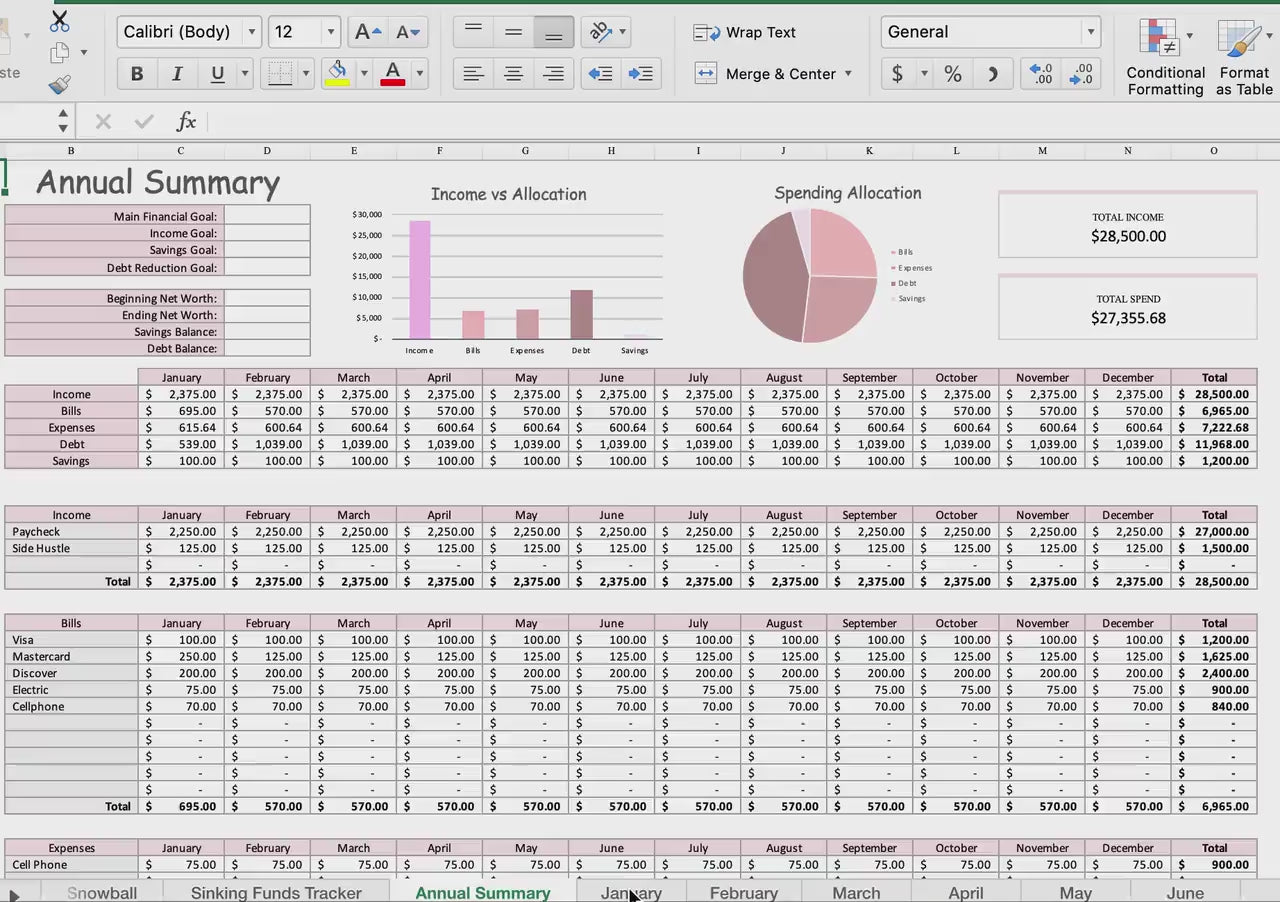Select the Format Painter brush
1280x902 pixels.
[x=60, y=85]
